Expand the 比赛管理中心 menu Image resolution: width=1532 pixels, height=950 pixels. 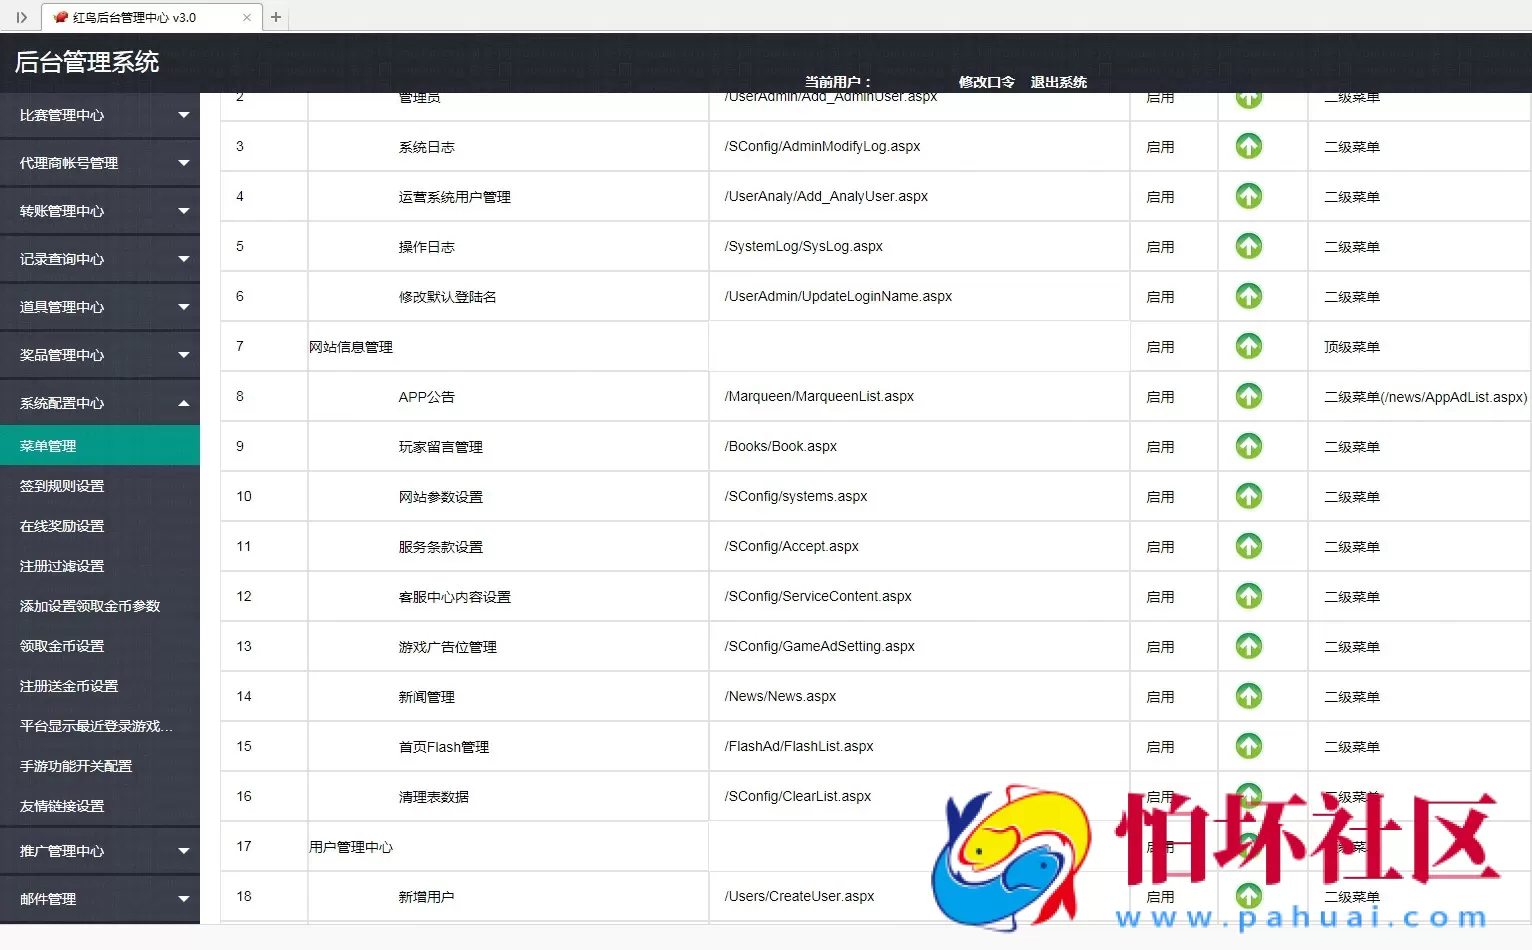click(100, 114)
